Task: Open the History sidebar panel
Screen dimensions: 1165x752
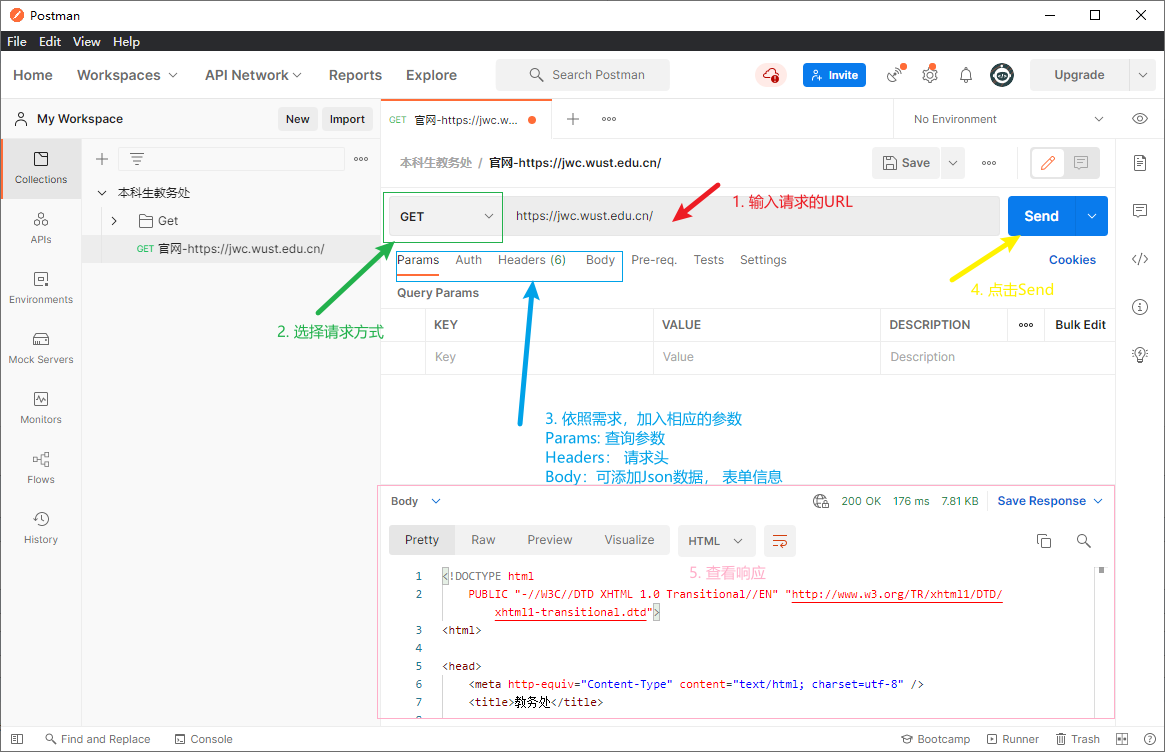Action: 41,528
